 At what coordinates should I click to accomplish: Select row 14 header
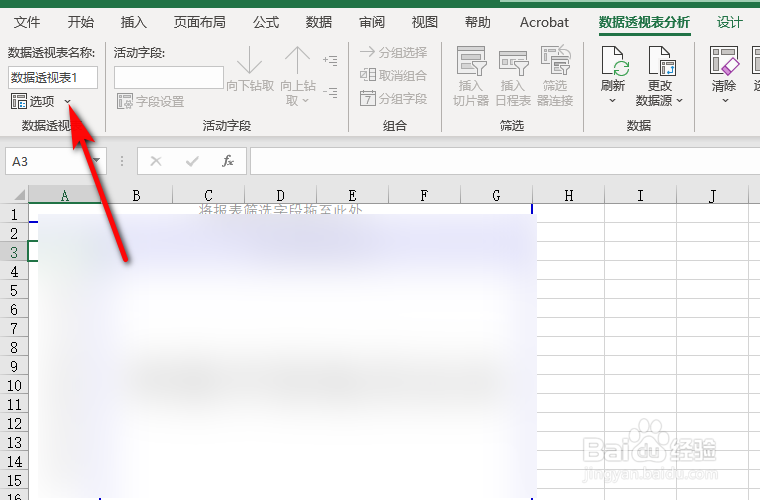click(x=14, y=461)
